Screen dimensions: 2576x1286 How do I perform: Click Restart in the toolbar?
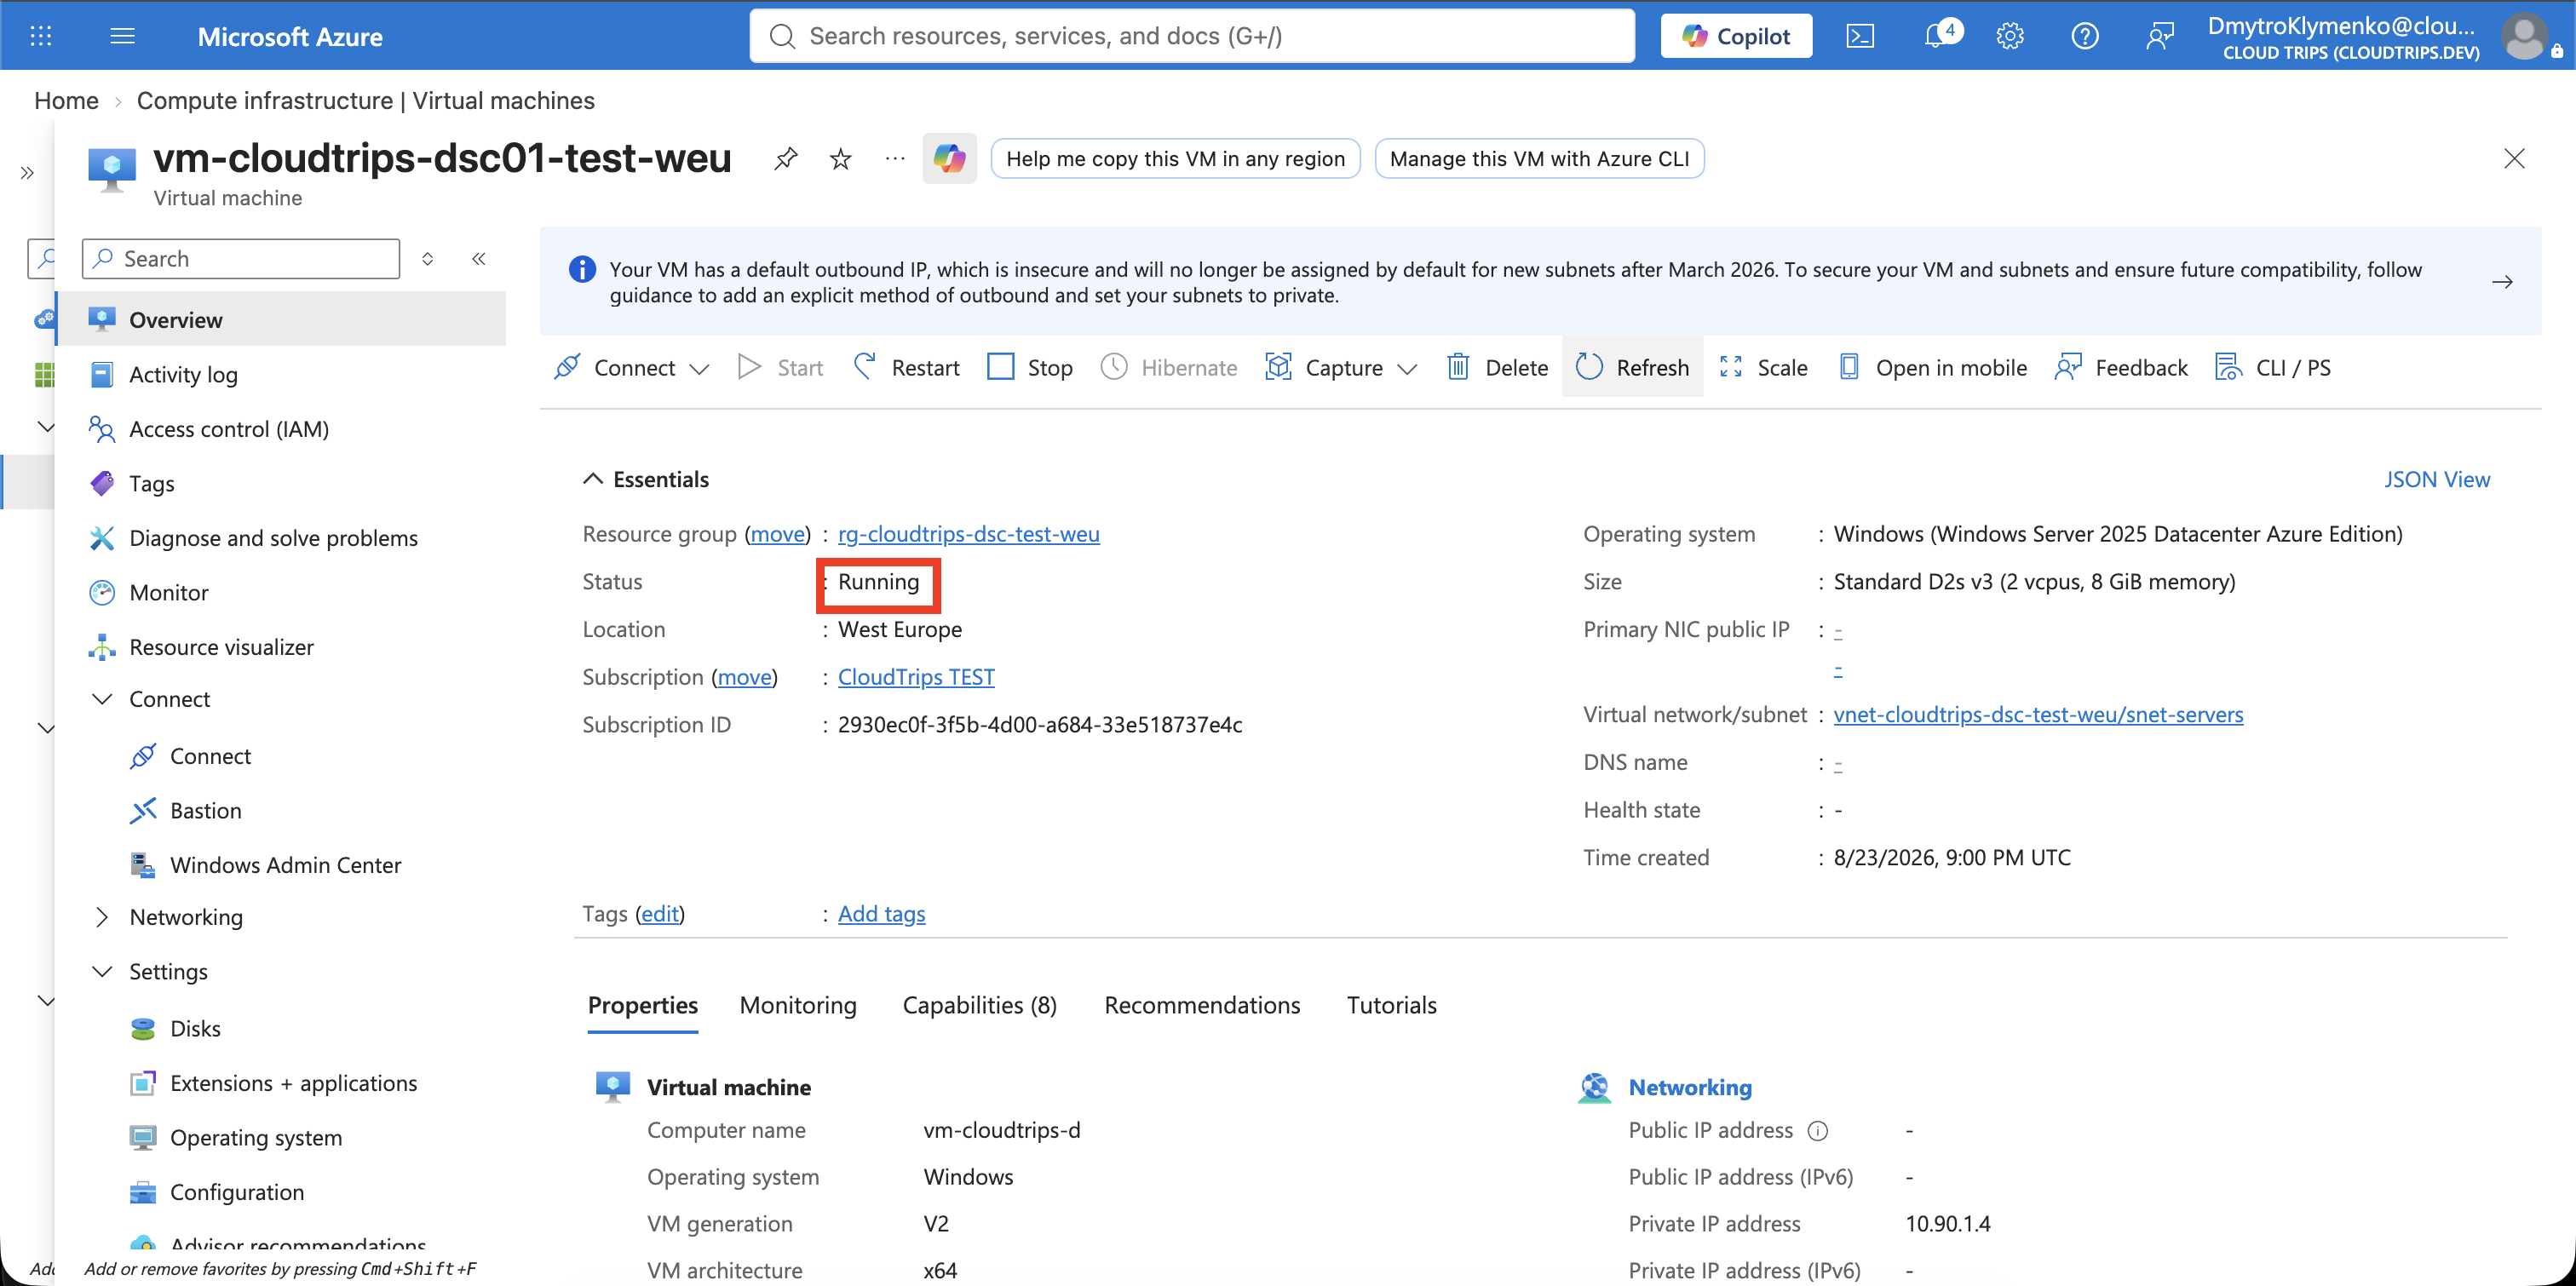pyautogui.click(x=906, y=367)
